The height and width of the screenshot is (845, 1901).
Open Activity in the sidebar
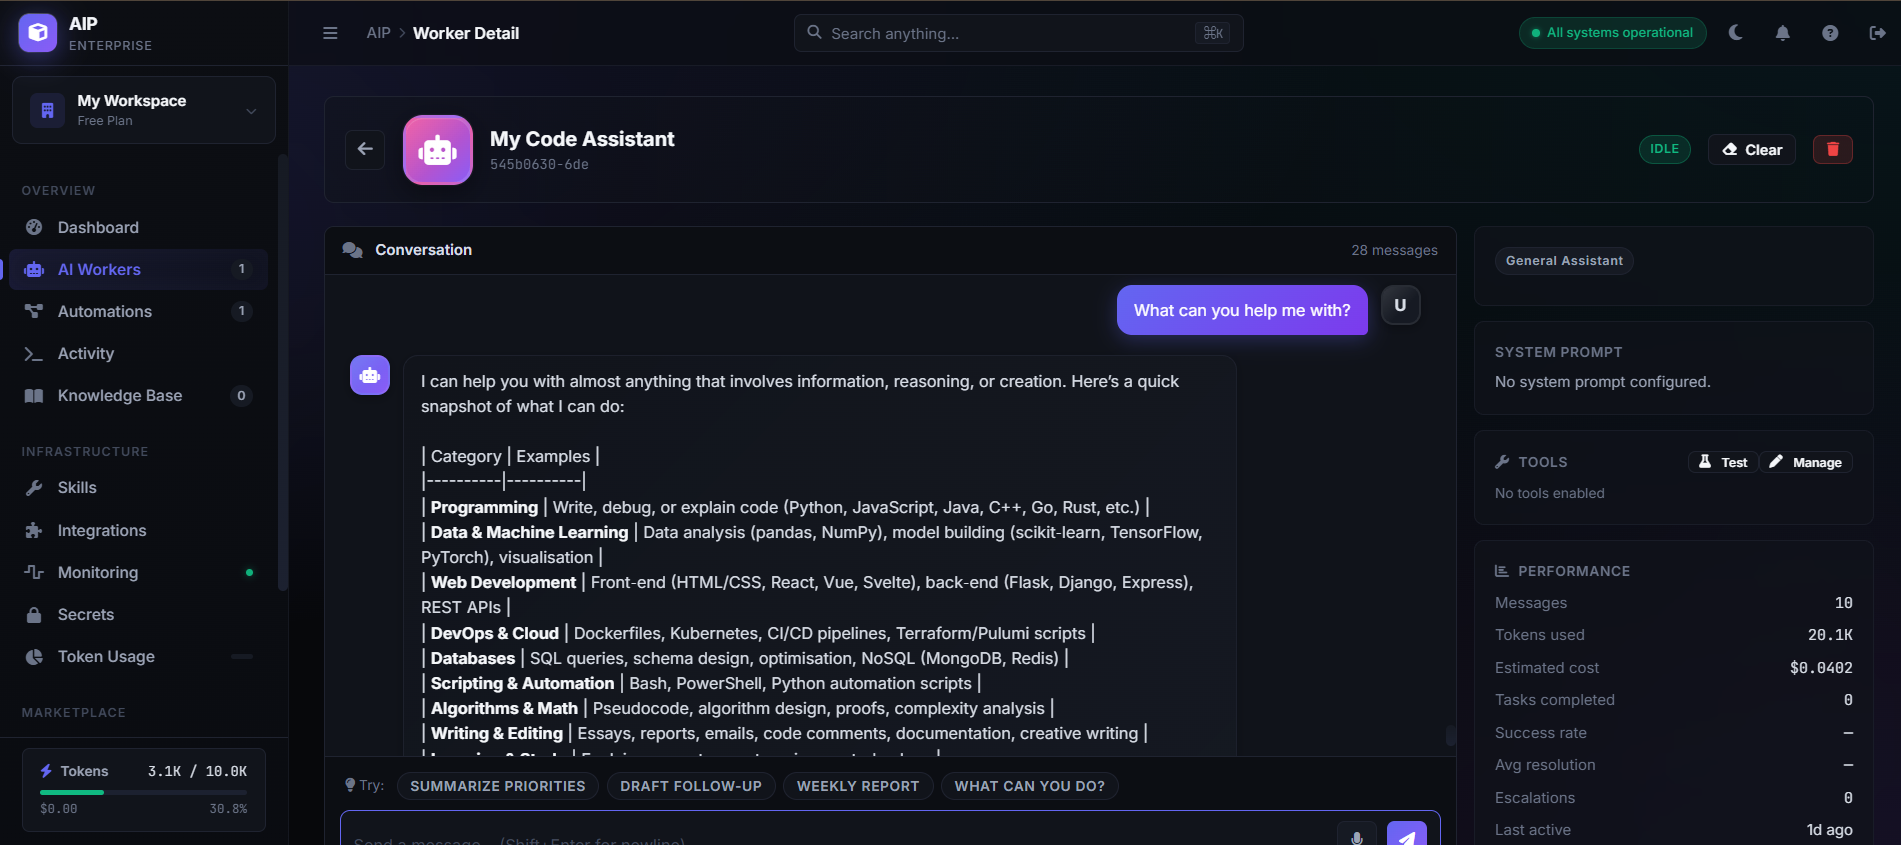(139, 353)
